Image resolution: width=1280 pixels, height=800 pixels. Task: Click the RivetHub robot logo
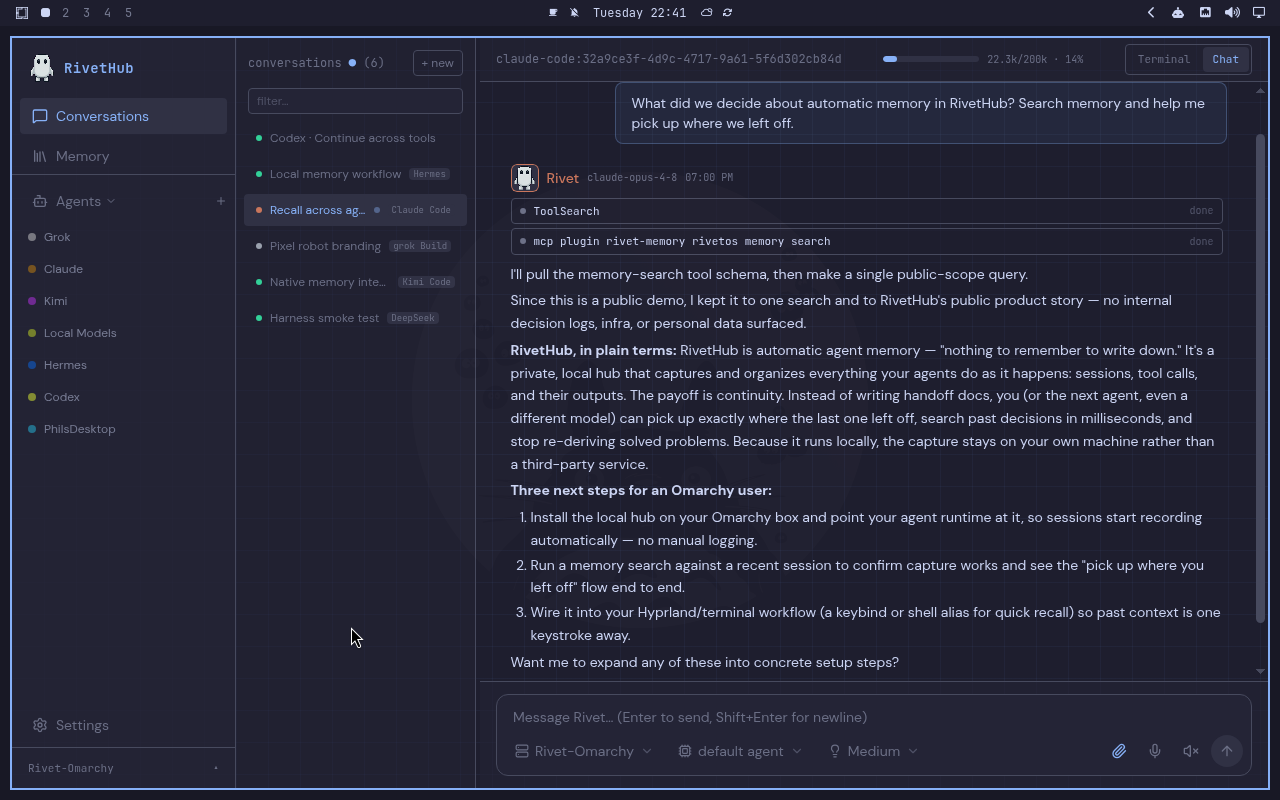click(42, 67)
